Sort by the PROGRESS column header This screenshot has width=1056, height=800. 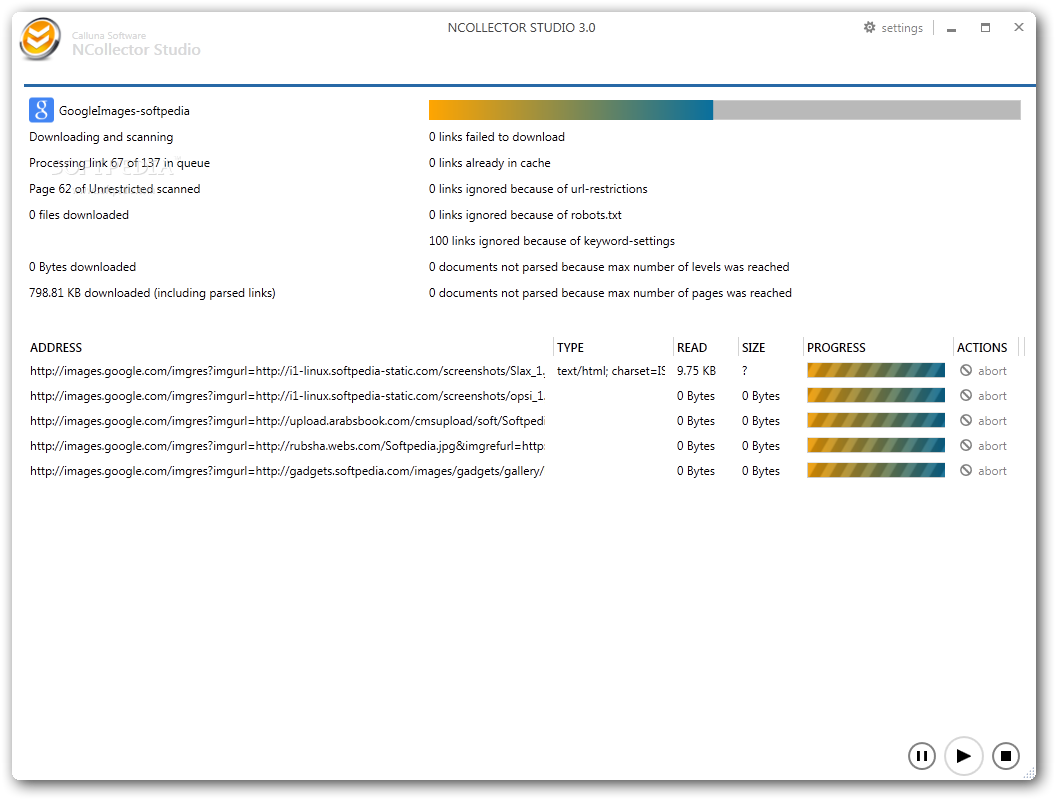coord(836,347)
